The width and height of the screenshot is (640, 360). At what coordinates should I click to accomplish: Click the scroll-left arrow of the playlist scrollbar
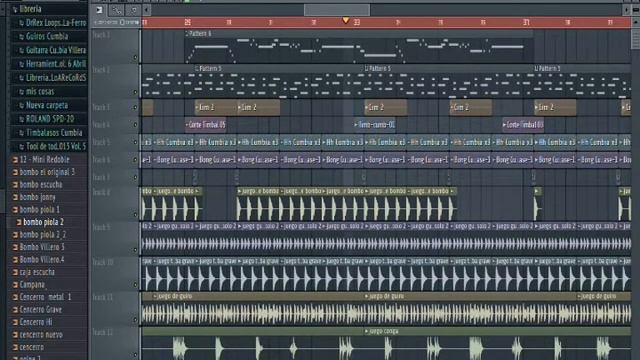(x=147, y=10)
